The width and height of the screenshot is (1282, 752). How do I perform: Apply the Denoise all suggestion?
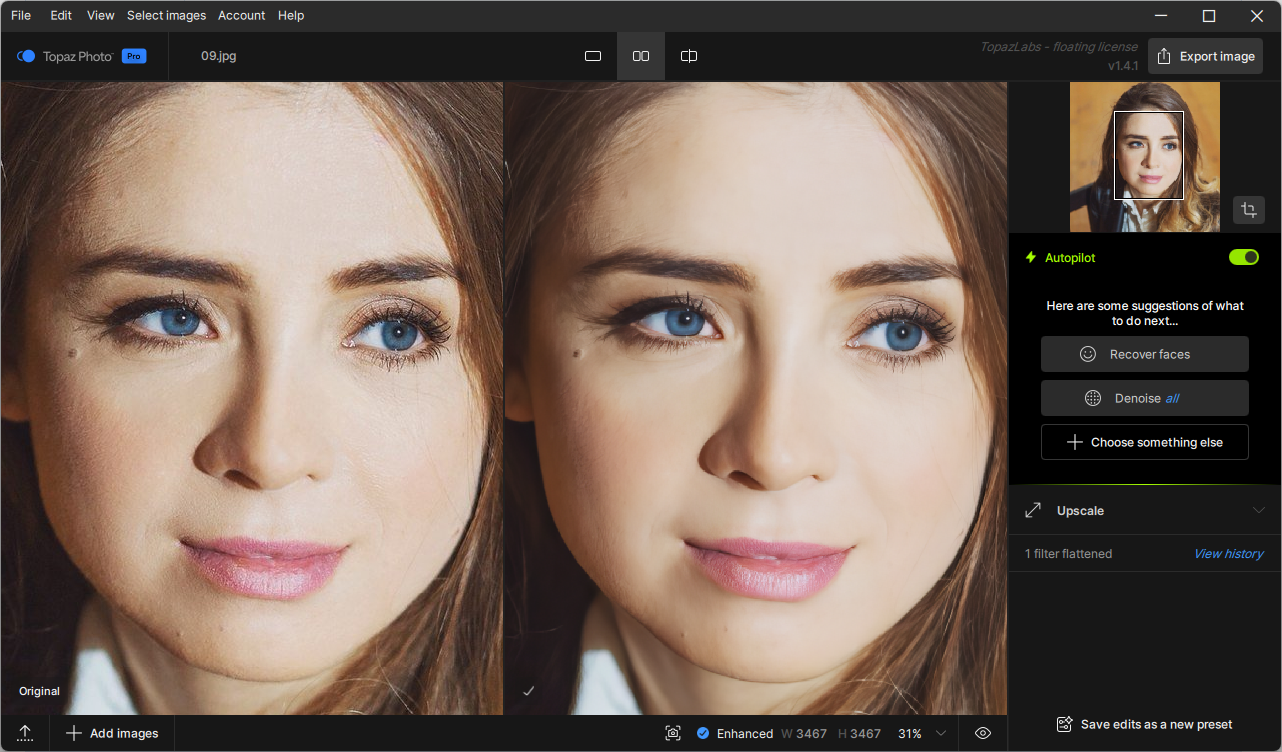pos(1145,398)
